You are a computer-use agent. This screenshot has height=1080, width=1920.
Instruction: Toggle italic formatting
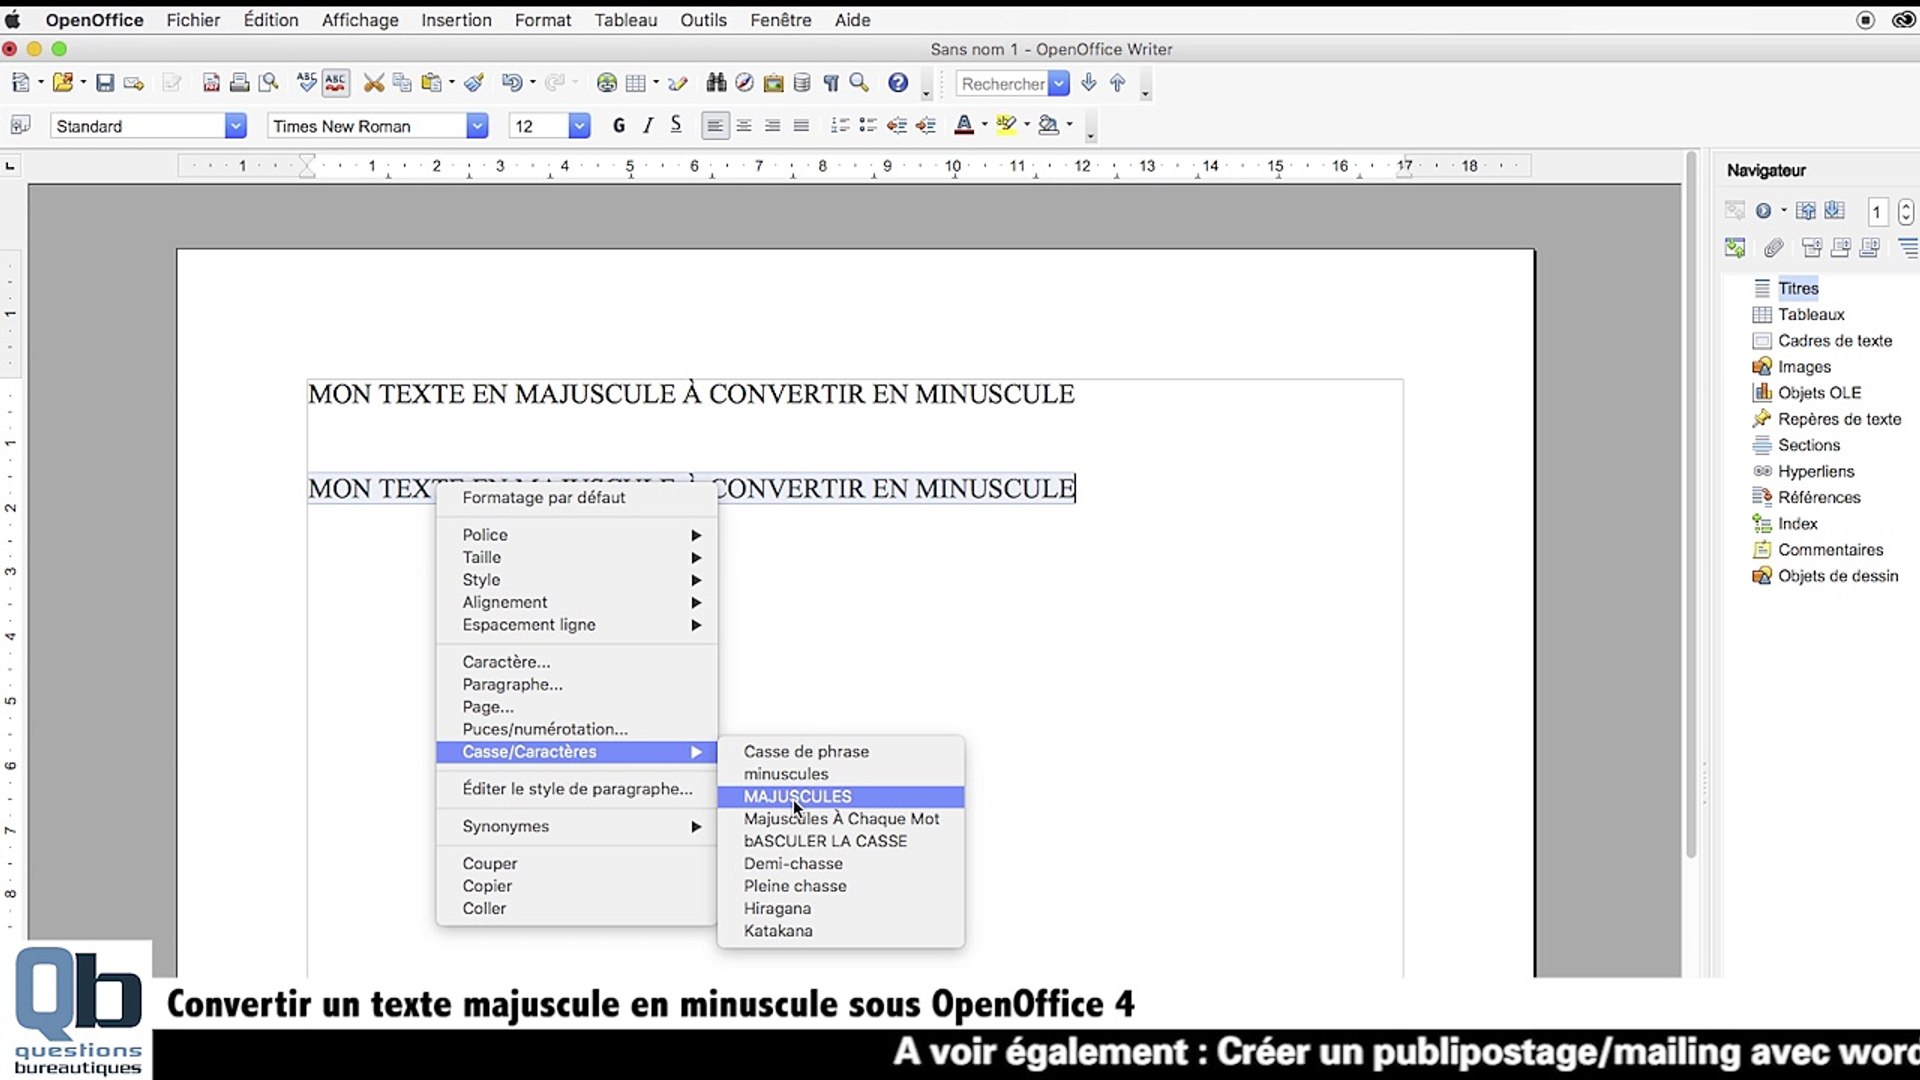[647, 125]
